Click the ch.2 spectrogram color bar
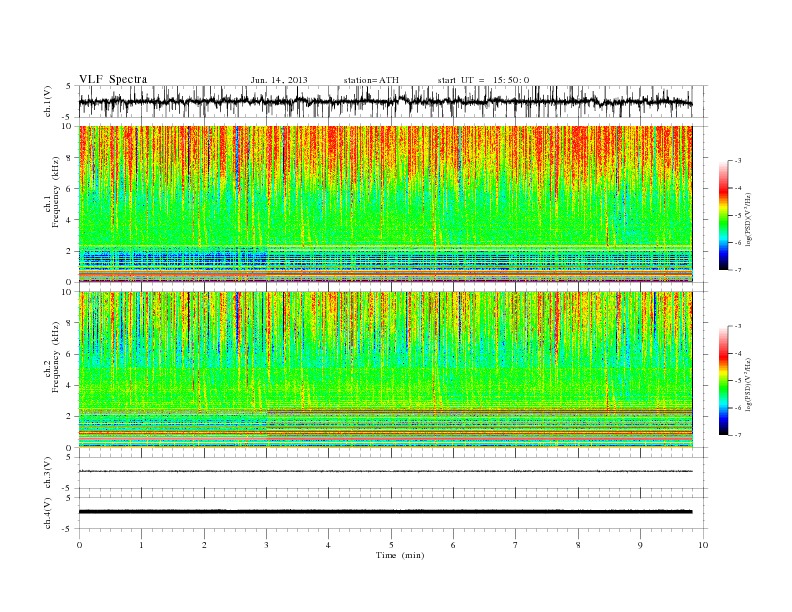This screenshot has height=612, width=792. (x=723, y=381)
